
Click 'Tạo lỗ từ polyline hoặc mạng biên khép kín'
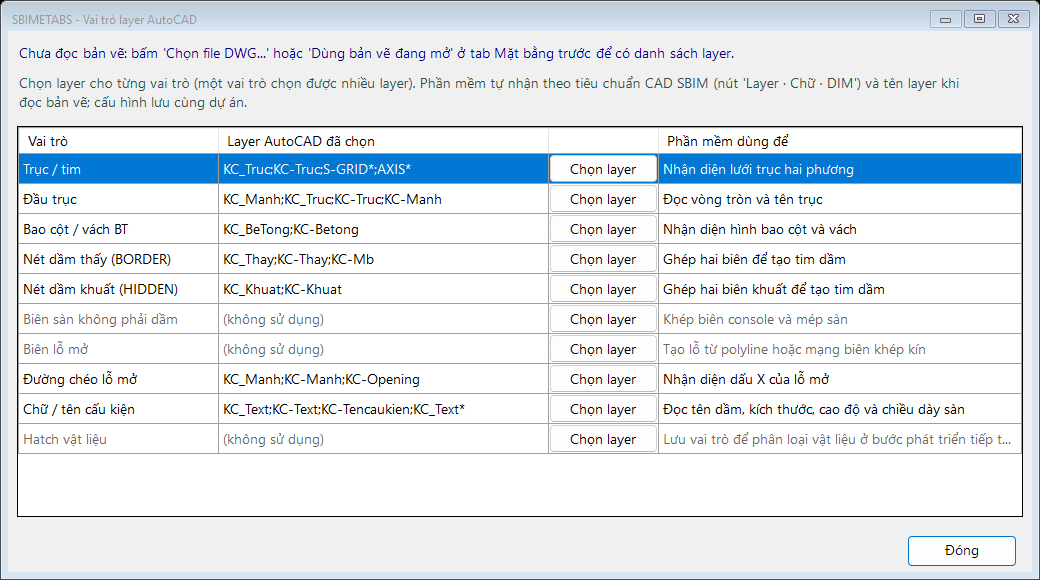coord(840,349)
